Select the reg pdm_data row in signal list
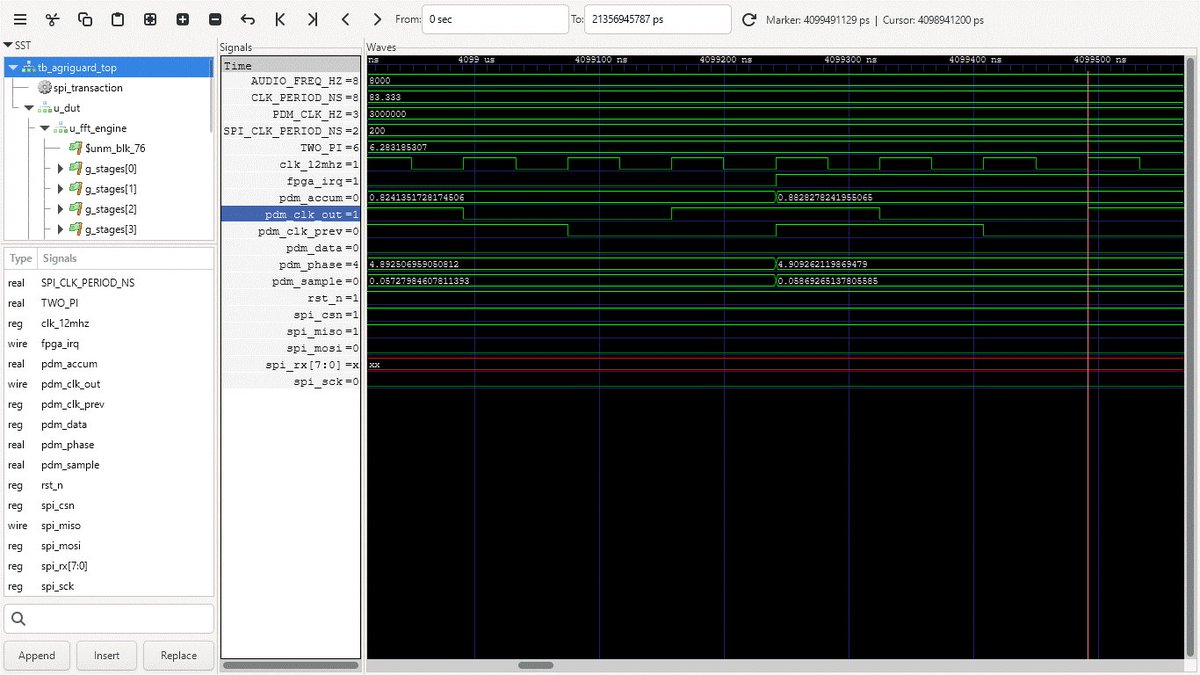The height and width of the screenshot is (675, 1200). (109, 424)
